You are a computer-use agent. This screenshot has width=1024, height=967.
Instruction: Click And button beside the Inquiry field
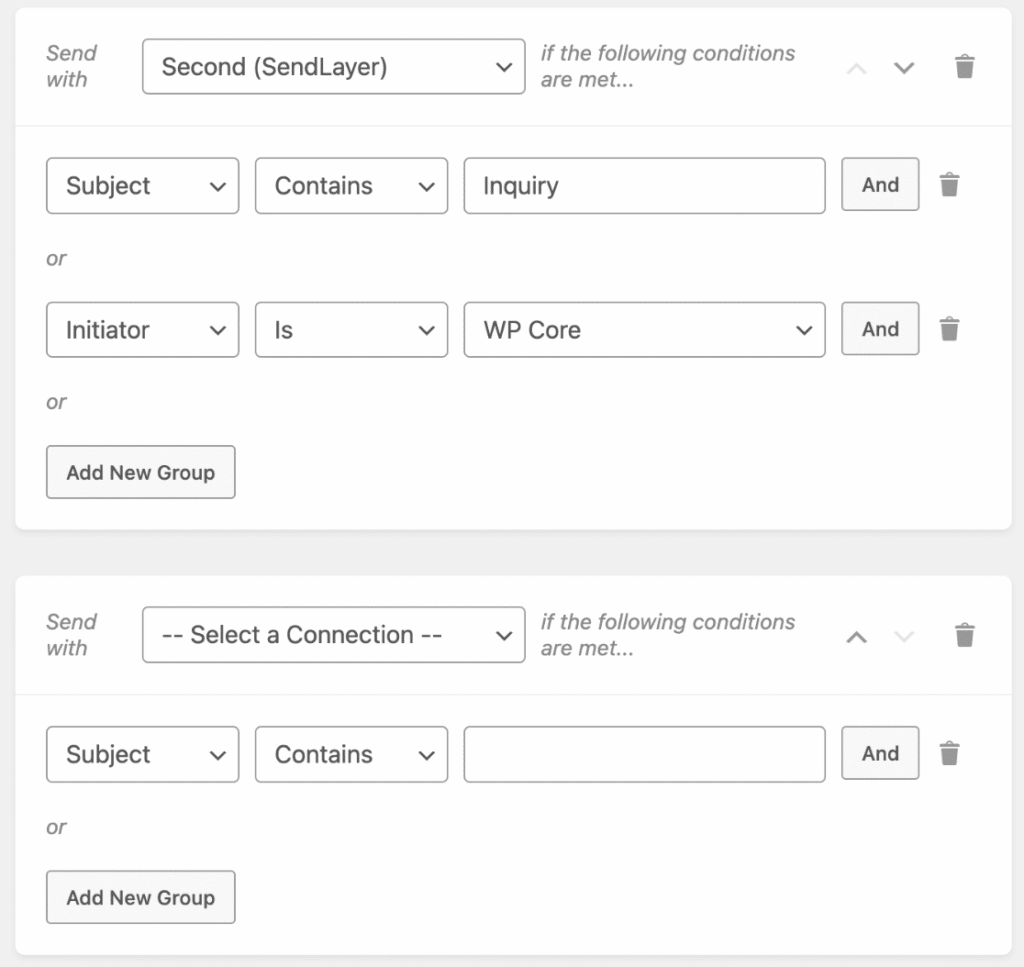point(880,185)
